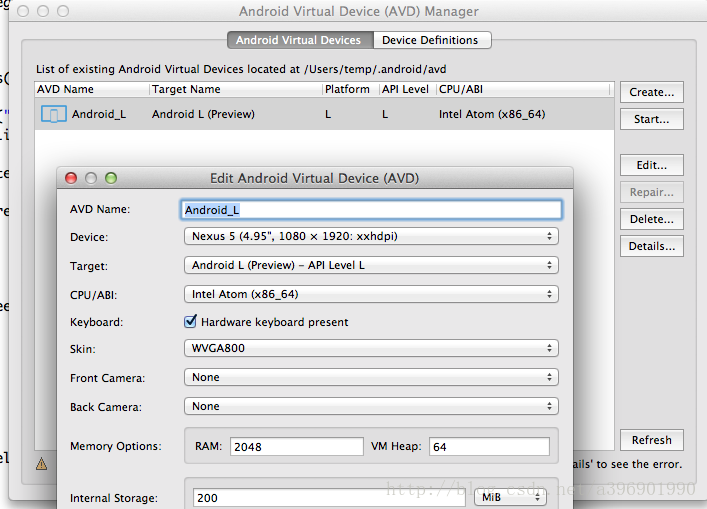Click the warning triangle icon at the bottom left

click(41, 463)
